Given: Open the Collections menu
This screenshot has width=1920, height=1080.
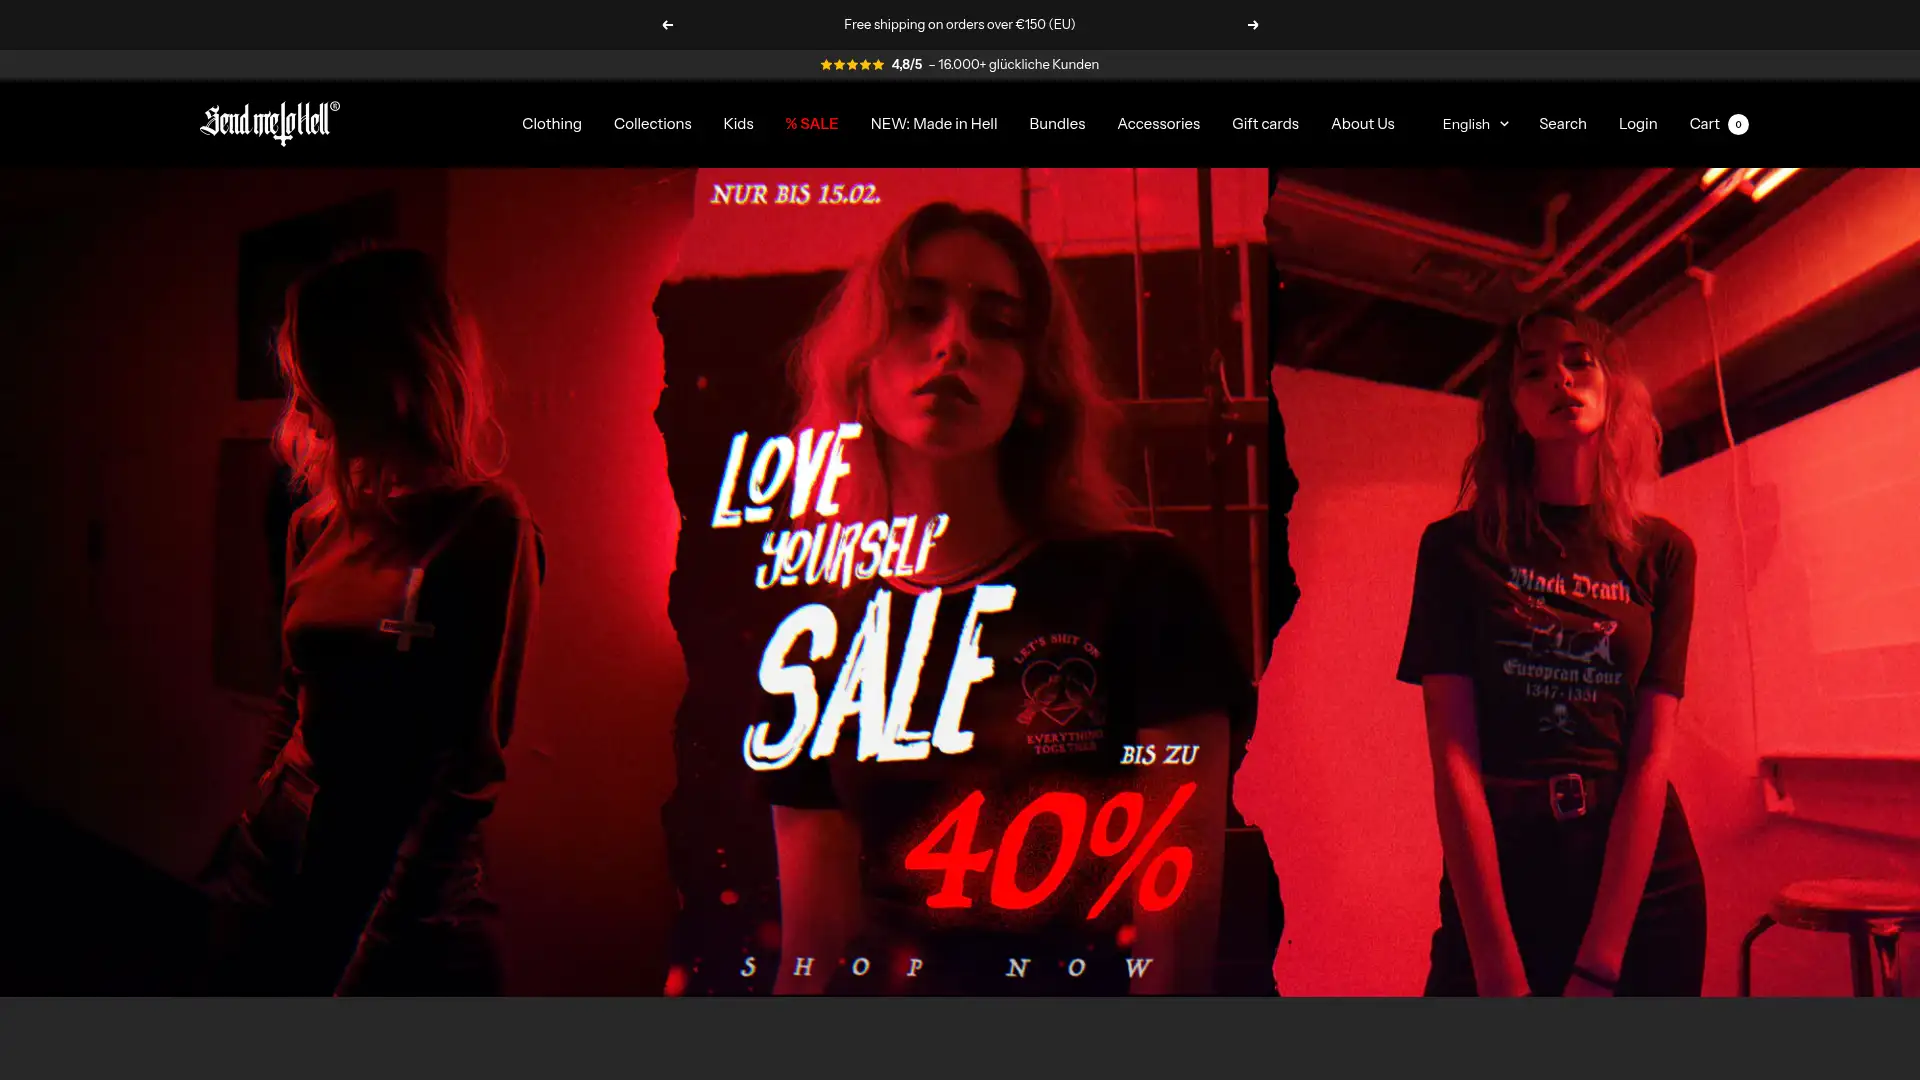Looking at the screenshot, I should [x=652, y=124].
